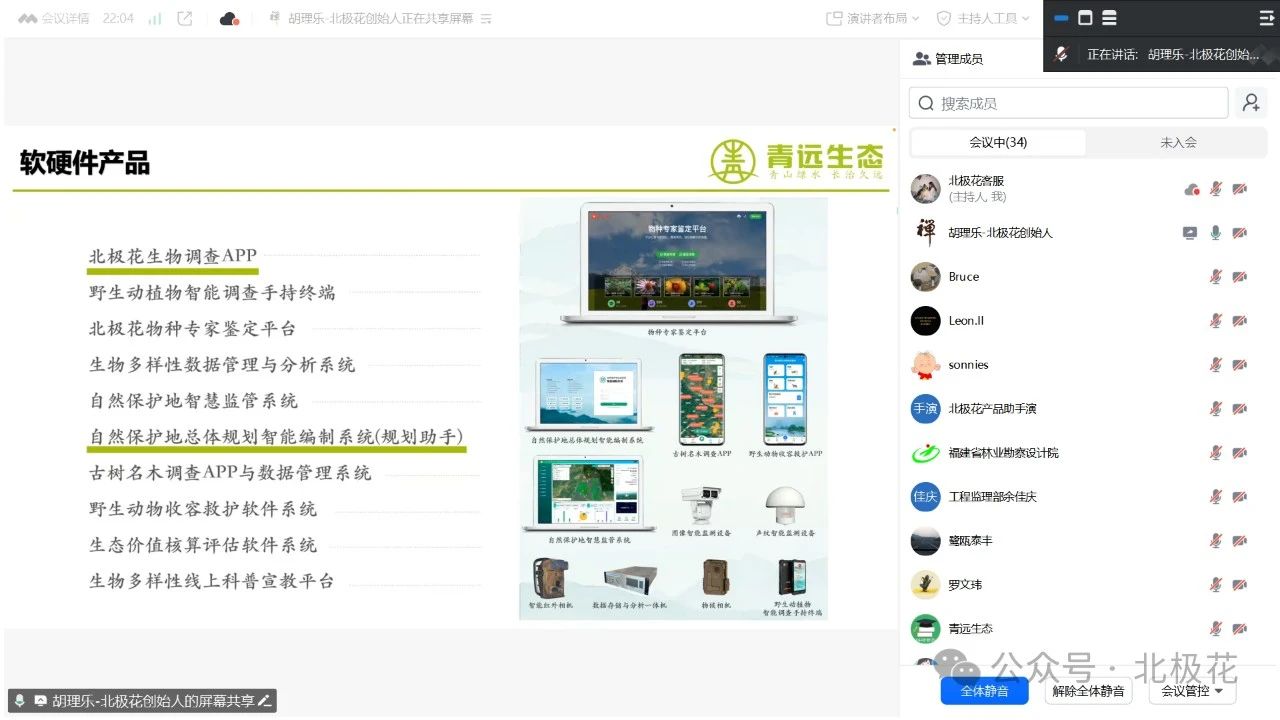This screenshot has height=720, width=1280.
Task: Click slide item 生物多样性数据管理与分析系统
Action: [222, 365]
